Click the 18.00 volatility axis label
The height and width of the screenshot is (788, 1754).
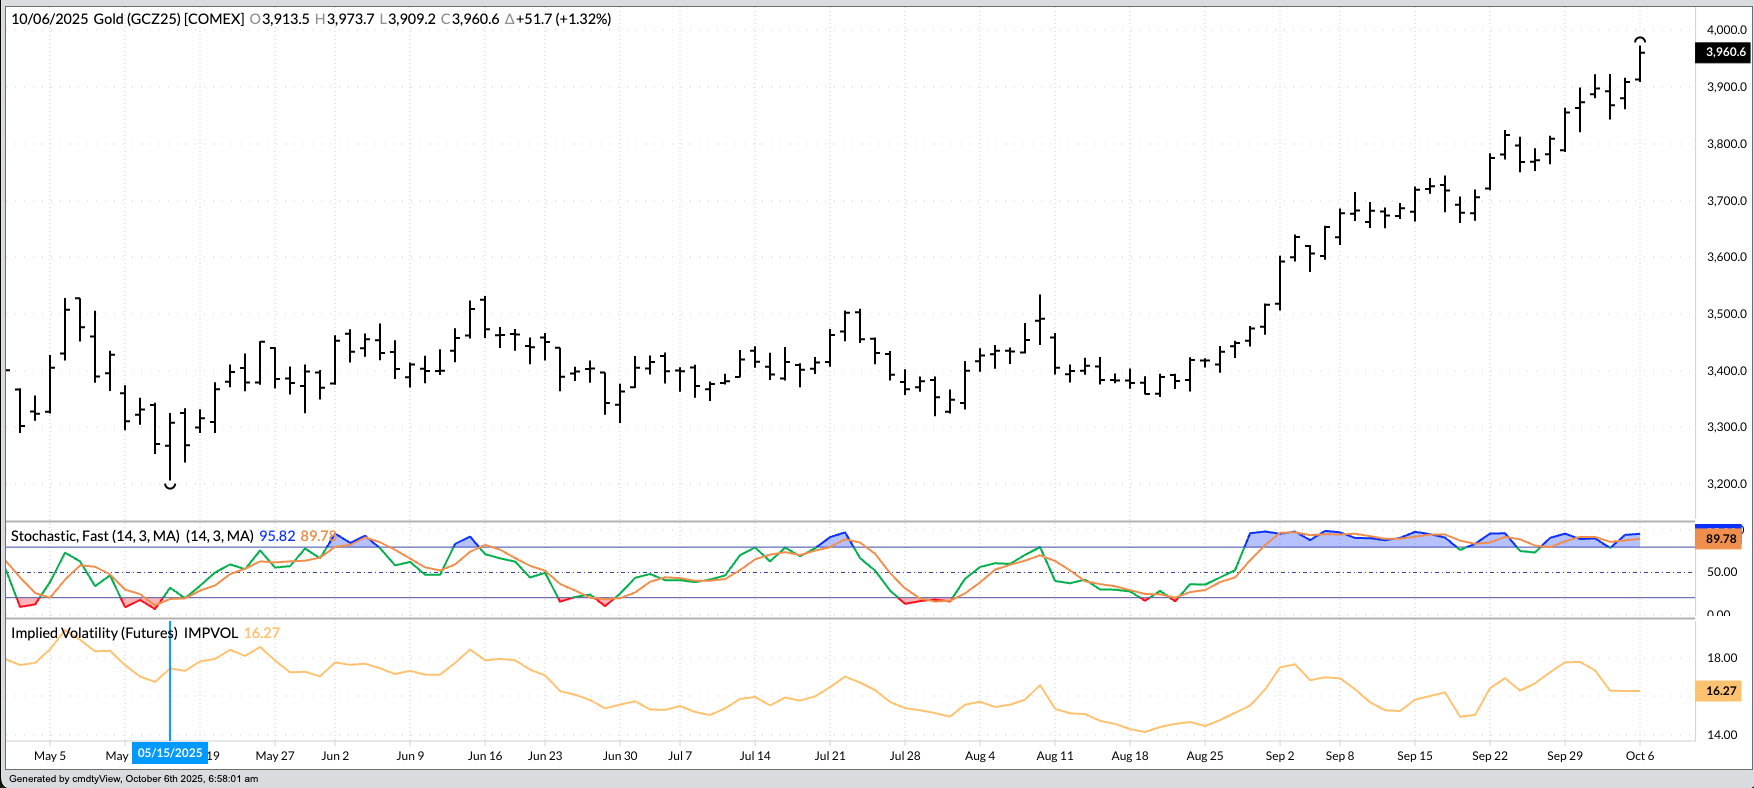(x=1722, y=658)
